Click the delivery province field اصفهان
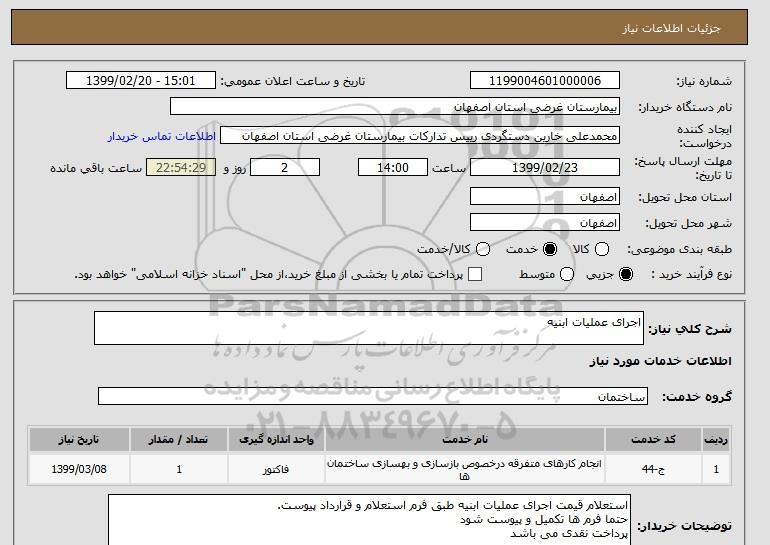 (545, 197)
